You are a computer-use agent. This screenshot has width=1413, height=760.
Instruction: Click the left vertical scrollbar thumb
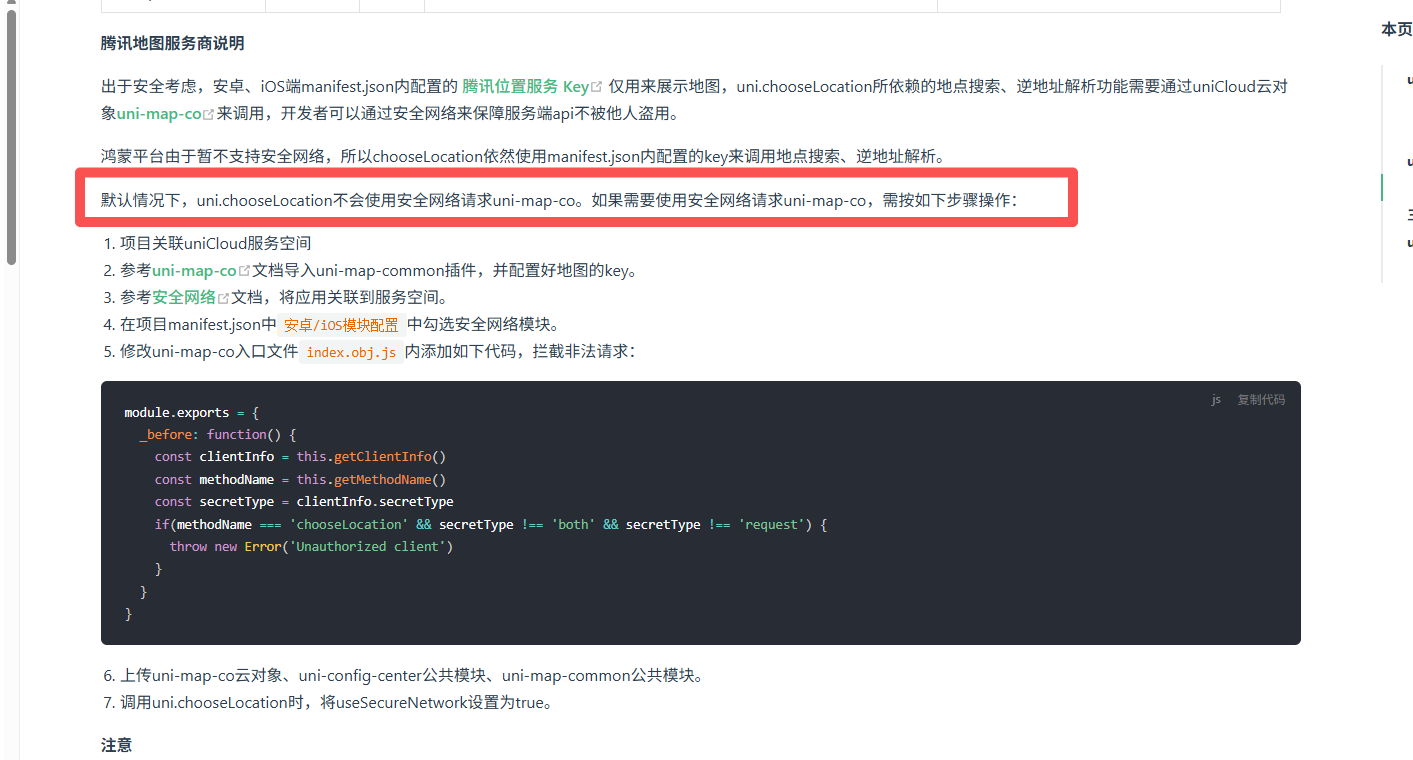coord(11,140)
